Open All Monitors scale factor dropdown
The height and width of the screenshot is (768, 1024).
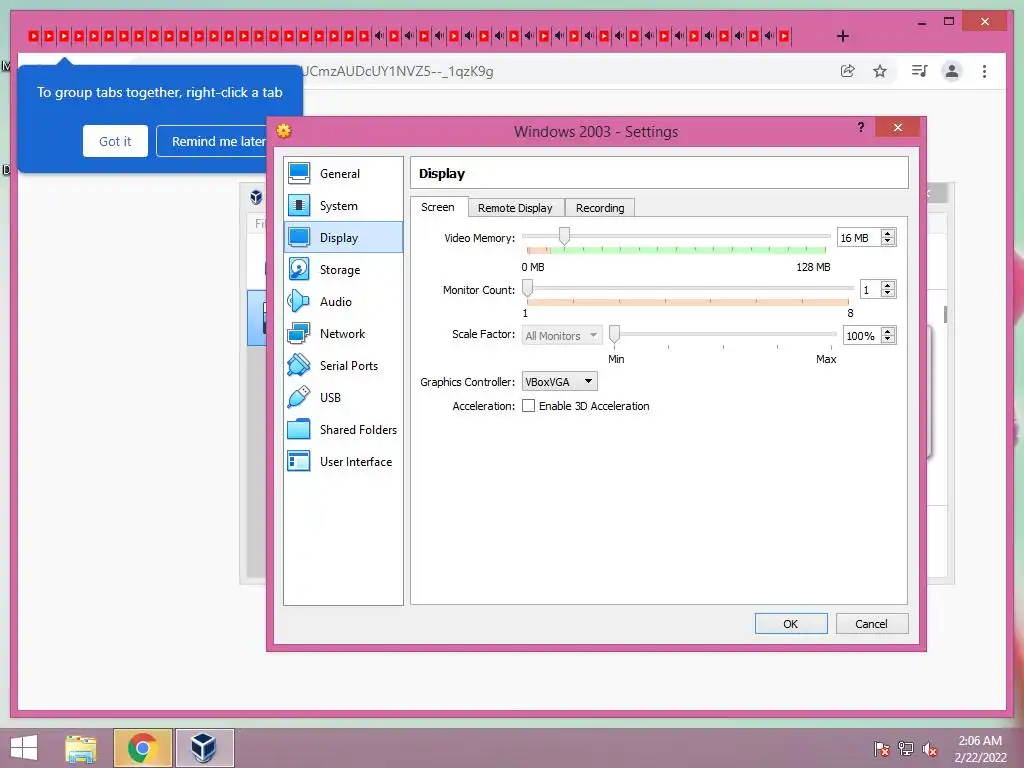point(562,336)
